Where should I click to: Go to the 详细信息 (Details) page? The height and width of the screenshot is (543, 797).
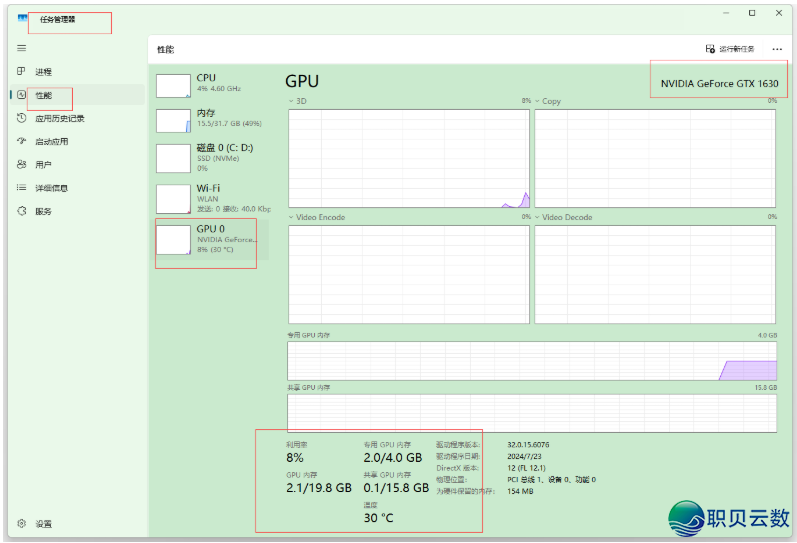coord(51,188)
